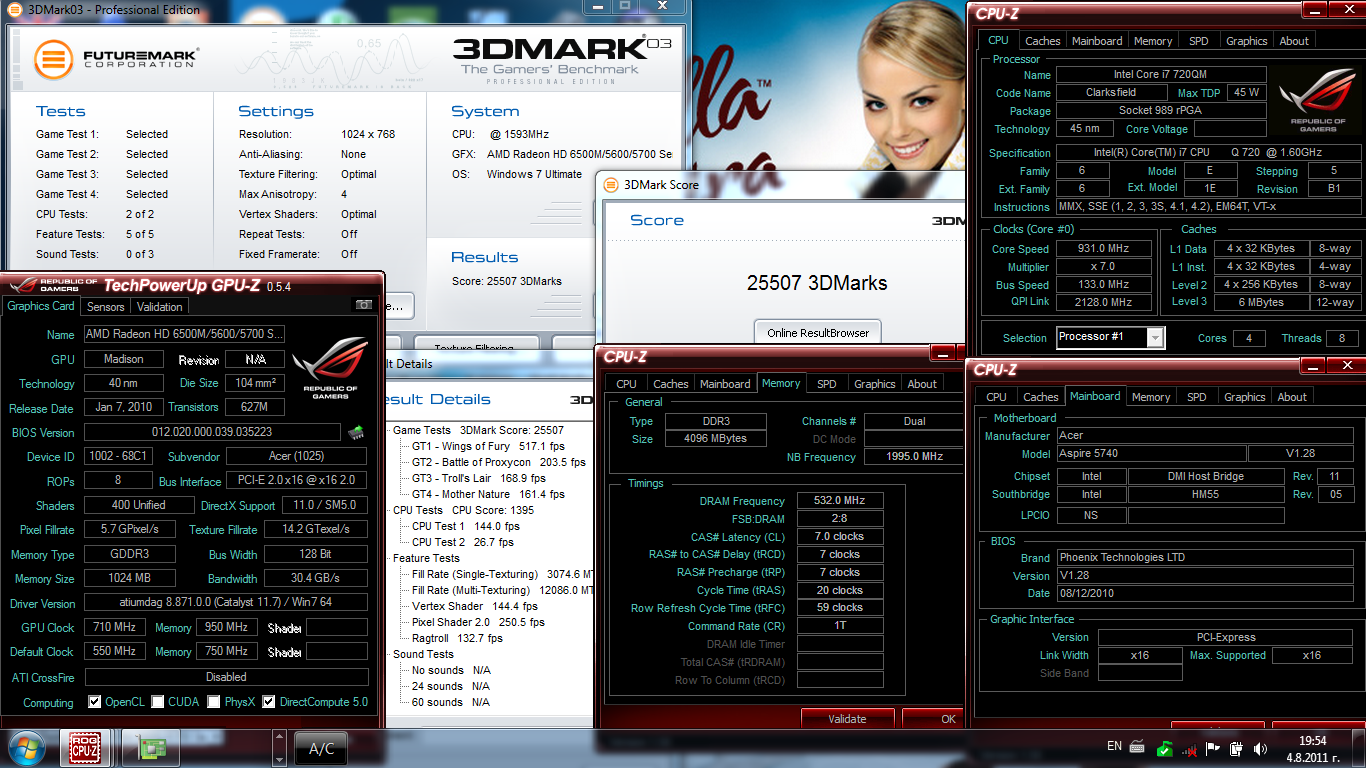
Task: Click EN language indicator in tray
Action: coord(1114,746)
